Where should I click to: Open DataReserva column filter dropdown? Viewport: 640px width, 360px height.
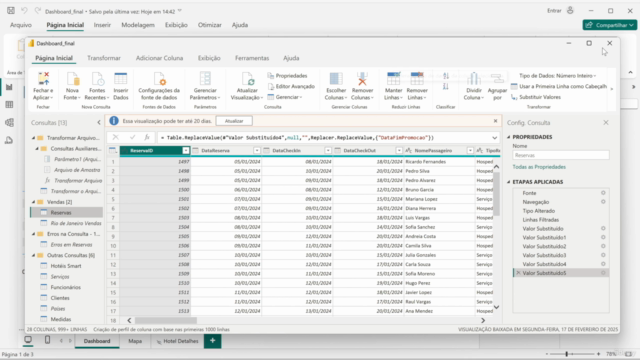coord(257,151)
